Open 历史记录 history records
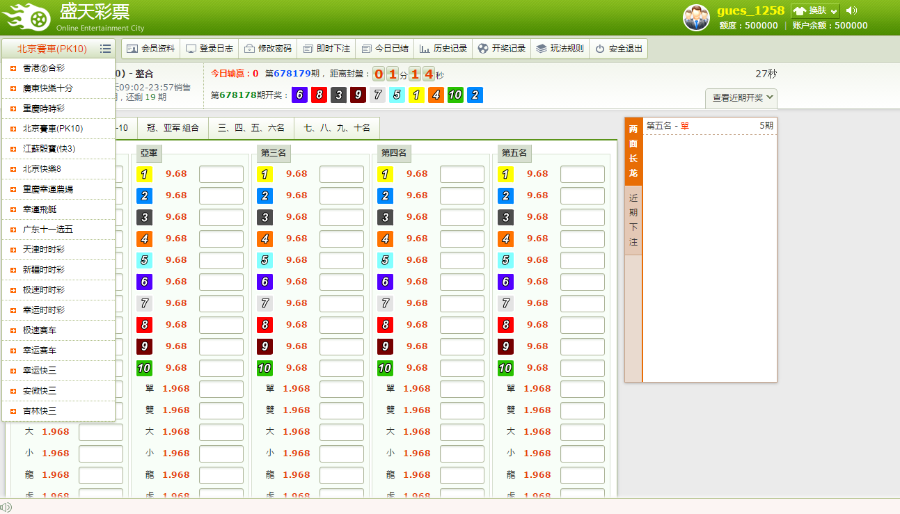The height and width of the screenshot is (514, 900). (443, 48)
